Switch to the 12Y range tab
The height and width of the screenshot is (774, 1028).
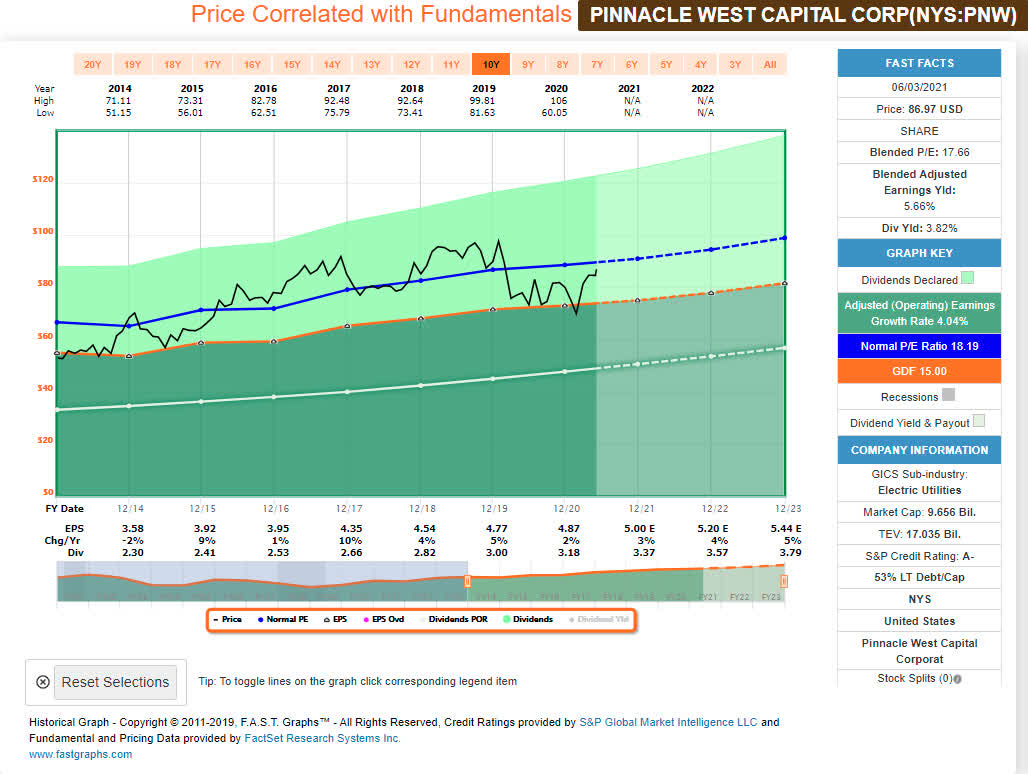[x=412, y=64]
